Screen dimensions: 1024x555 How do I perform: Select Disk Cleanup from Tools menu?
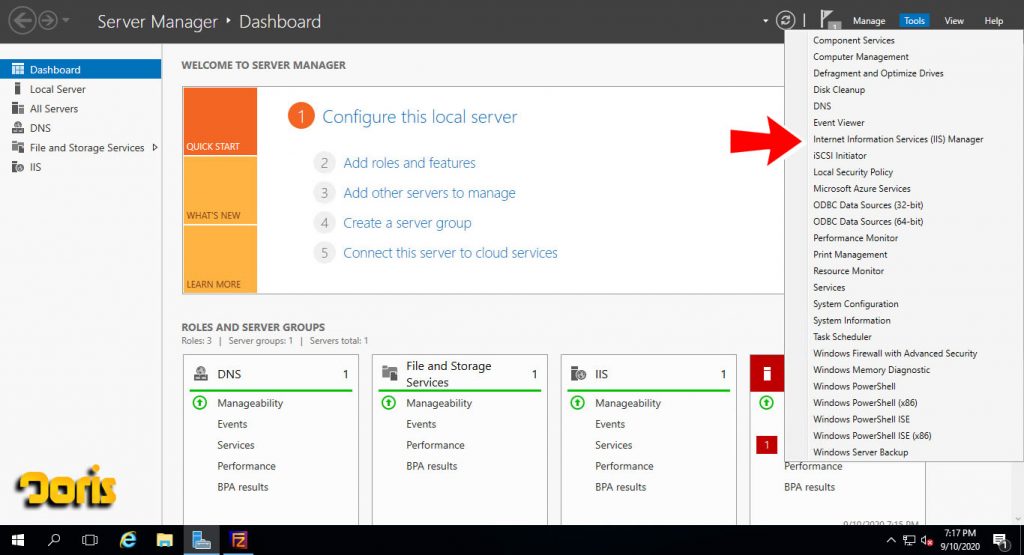pyautogui.click(x=839, y=89)
